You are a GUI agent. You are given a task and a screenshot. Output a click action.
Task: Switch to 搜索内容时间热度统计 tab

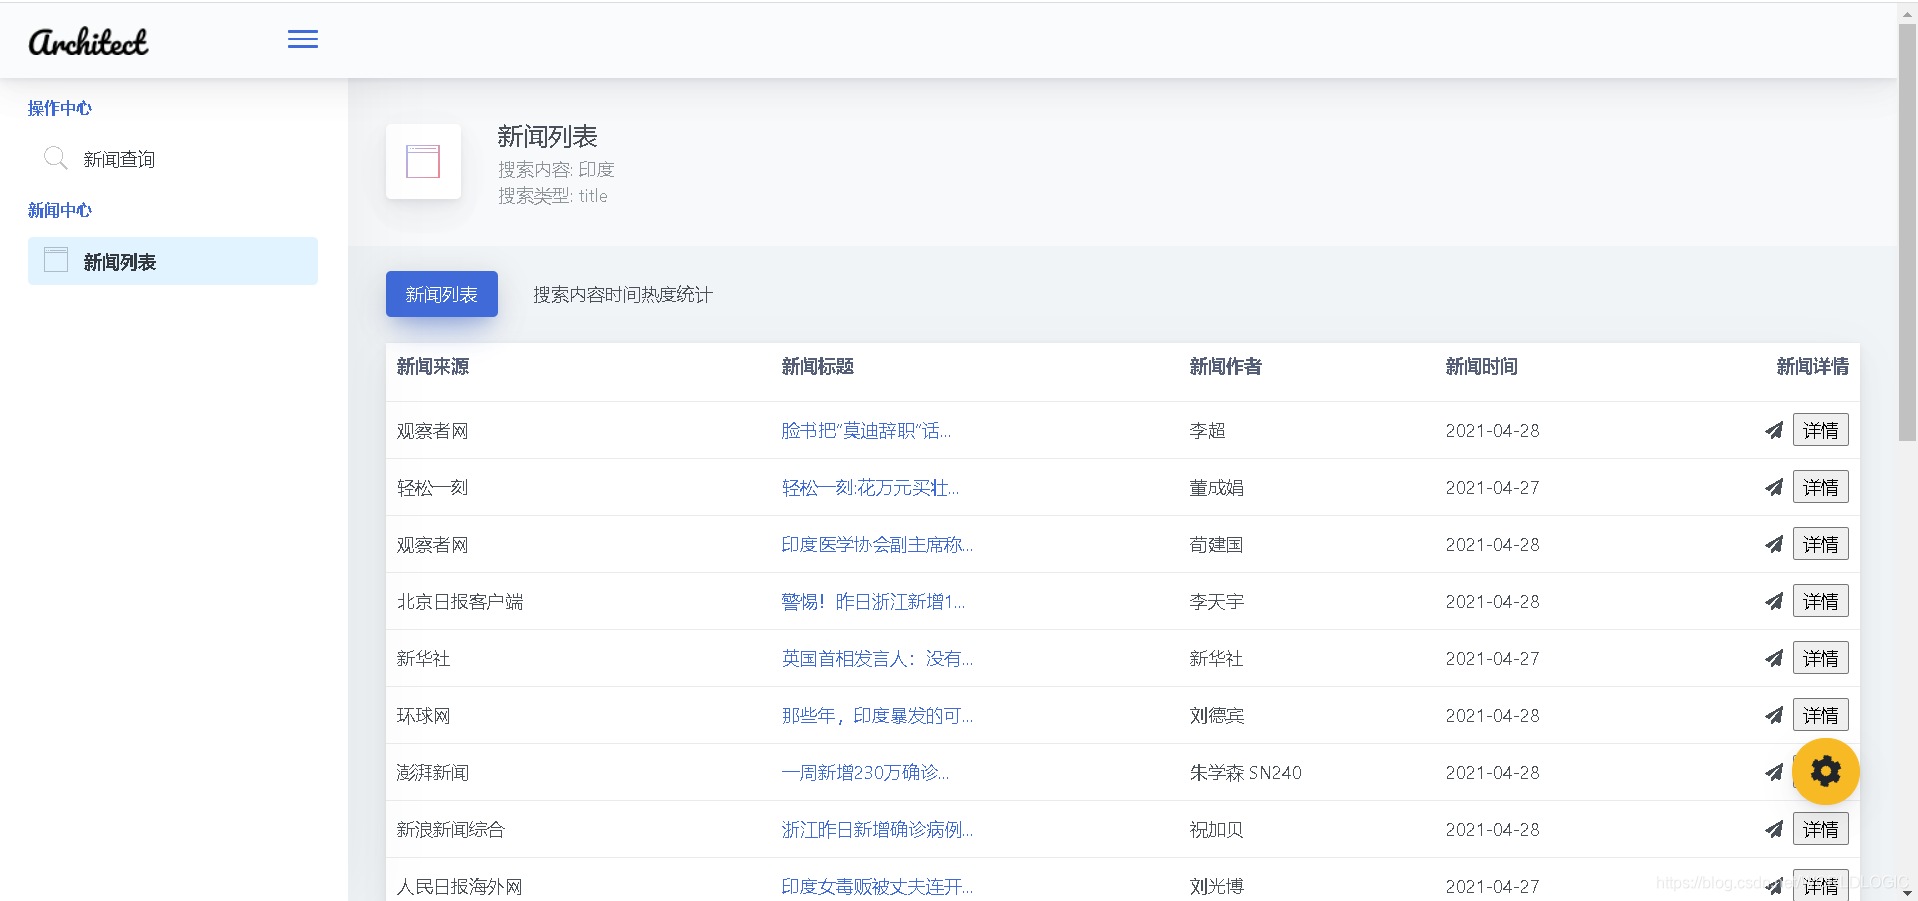pos(621,294)
